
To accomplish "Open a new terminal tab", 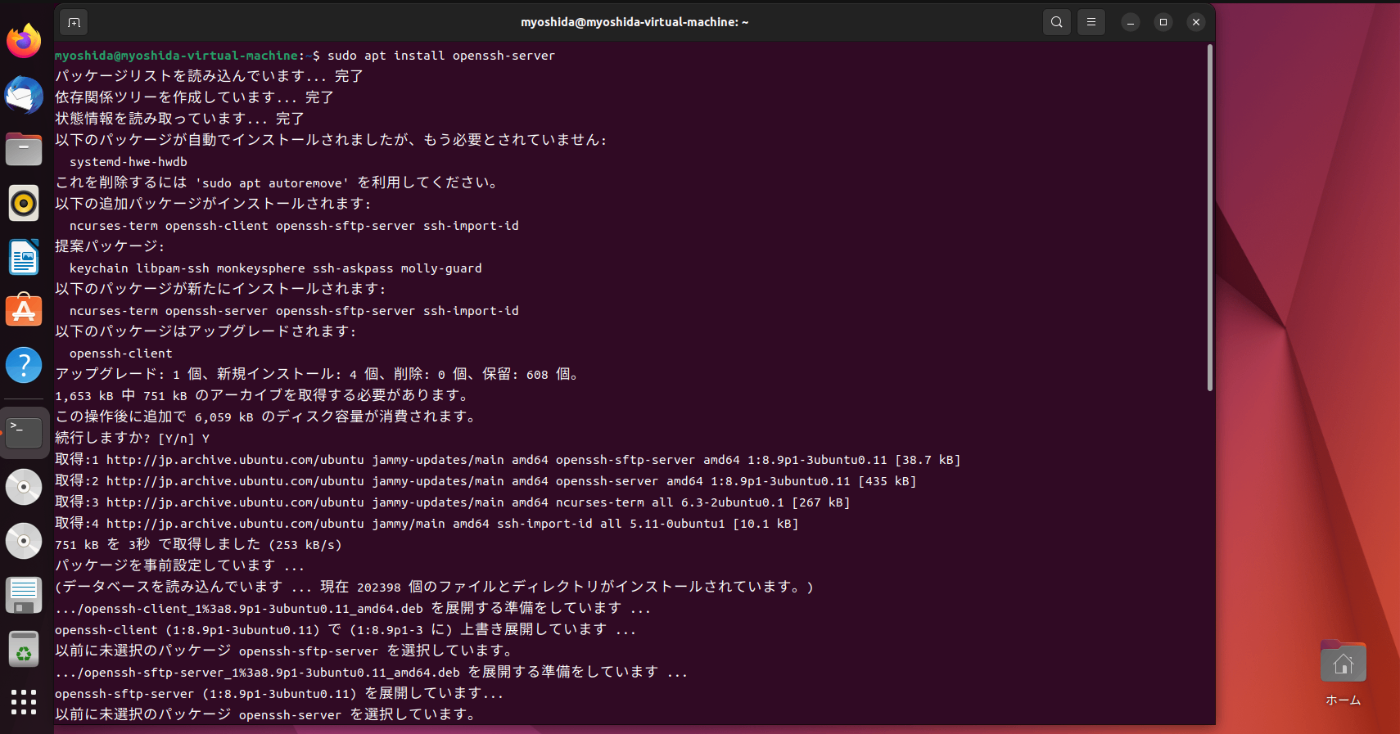I will [73, 21].
